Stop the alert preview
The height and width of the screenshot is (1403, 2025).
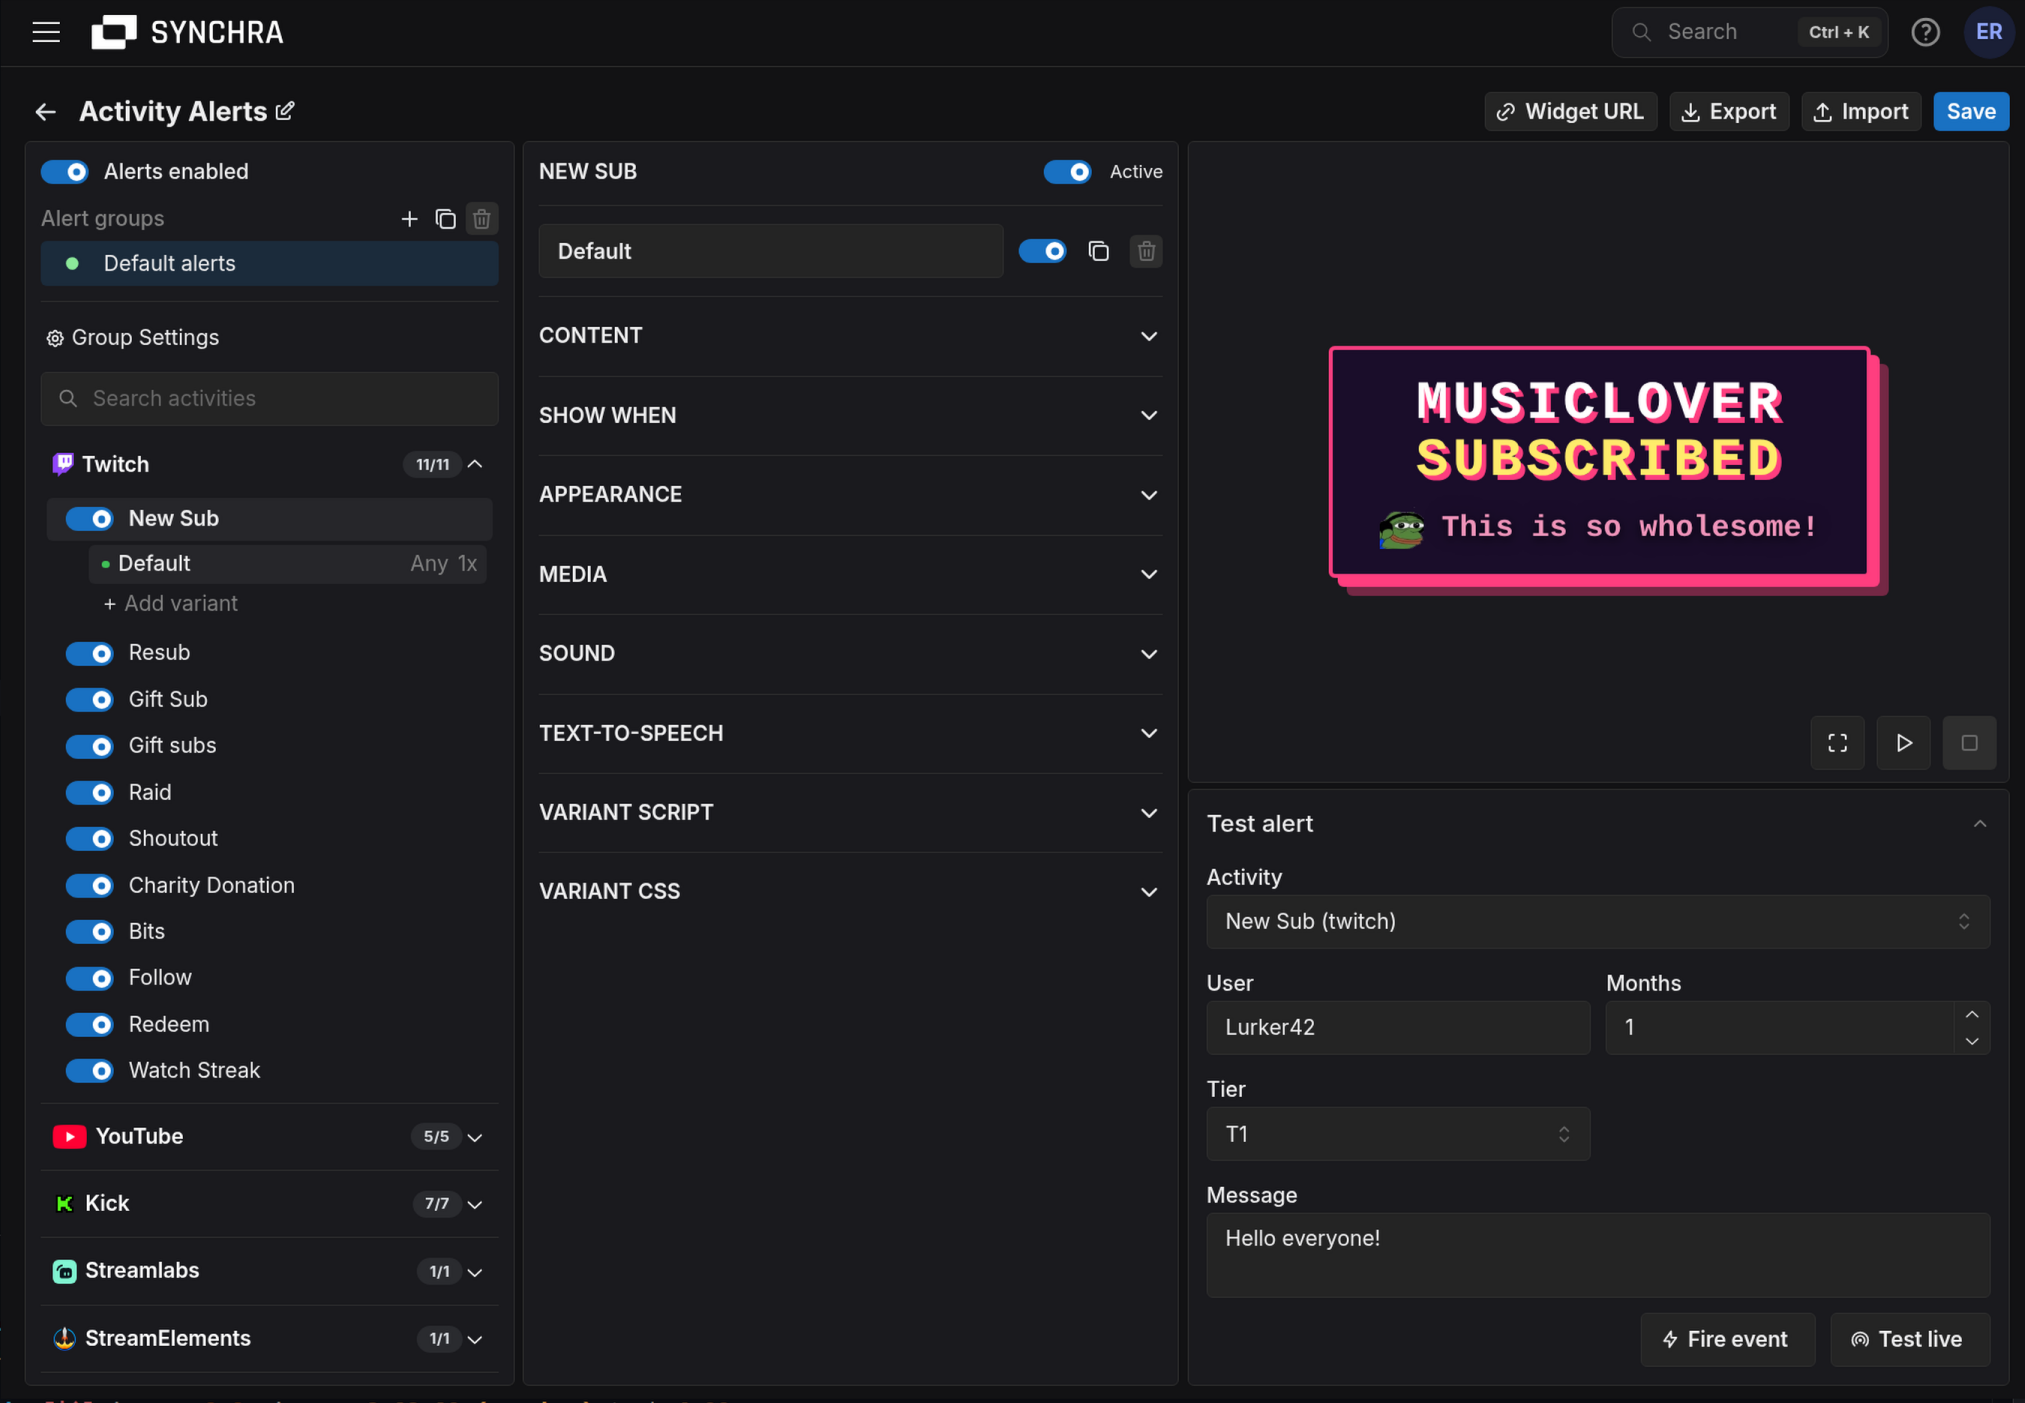point(1969,743)
